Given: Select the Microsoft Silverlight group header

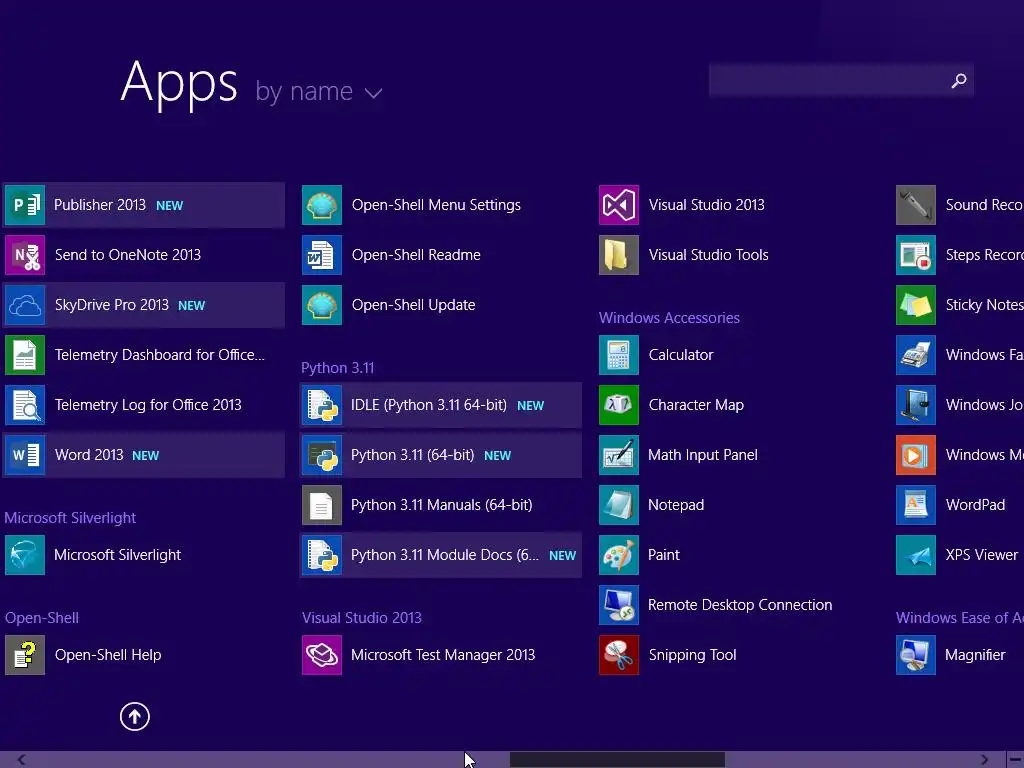Looking at the screenshot, I should click(x=71, y=518).
